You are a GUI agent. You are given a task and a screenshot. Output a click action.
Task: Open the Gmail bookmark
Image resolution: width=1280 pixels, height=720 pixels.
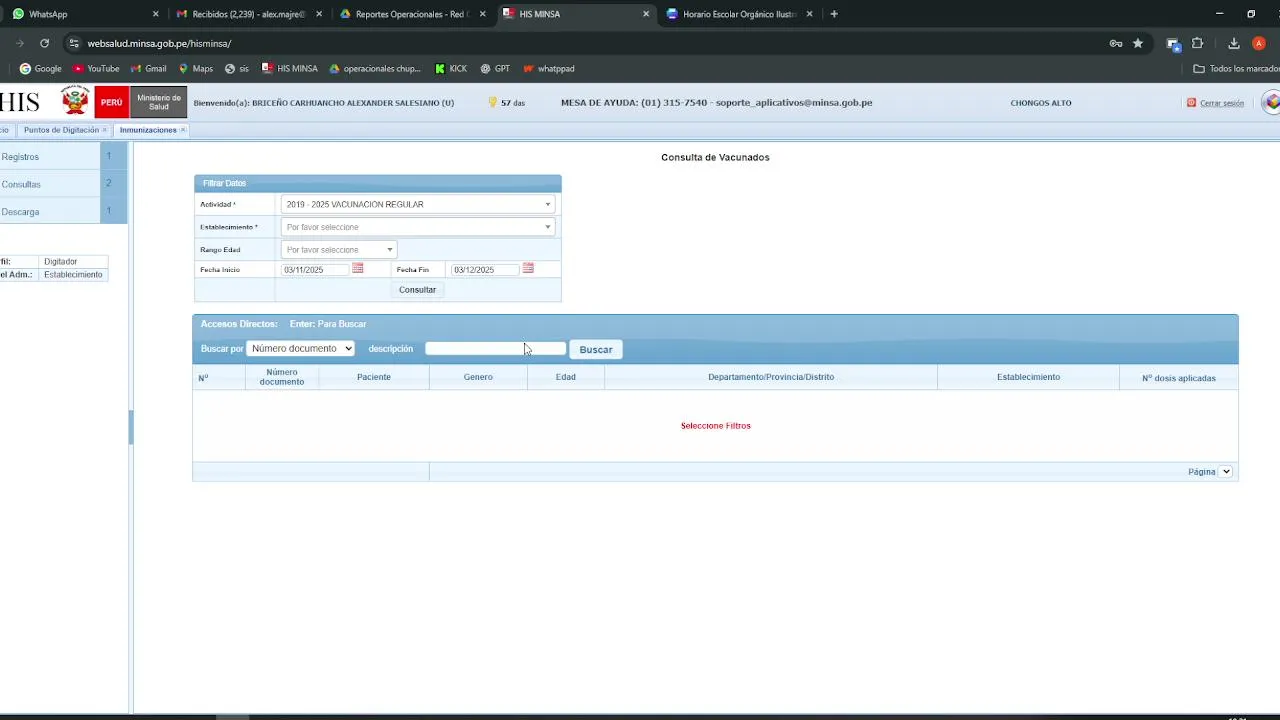[148, 69]
